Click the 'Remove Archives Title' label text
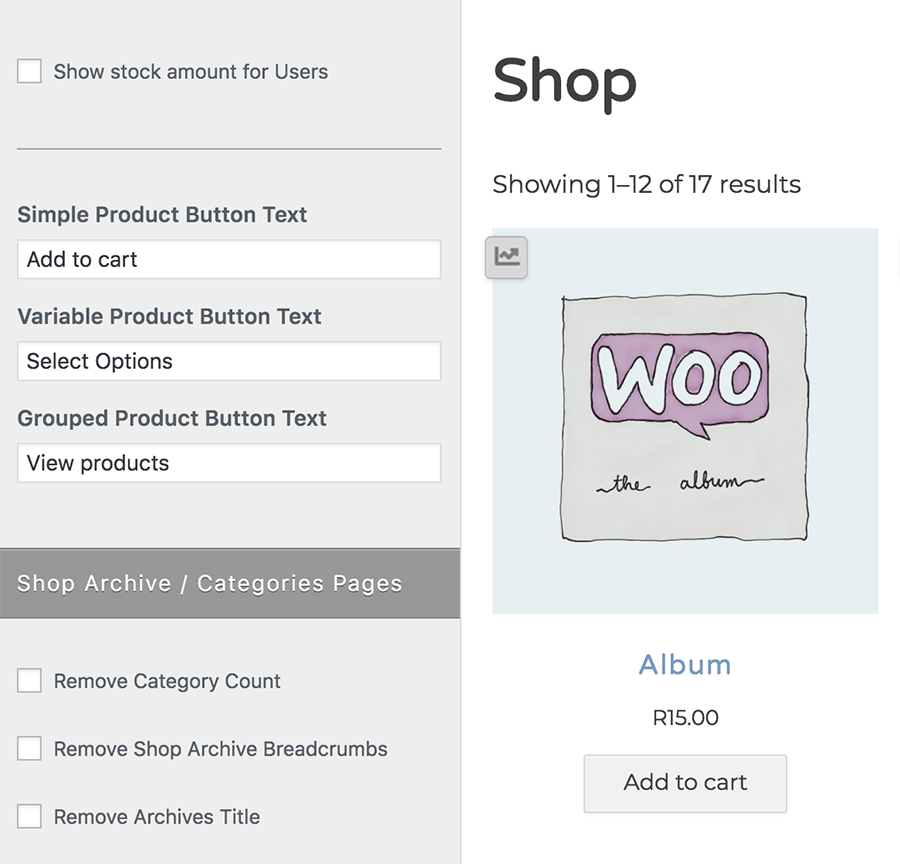The image size is (900, 864). click(157, 817)
